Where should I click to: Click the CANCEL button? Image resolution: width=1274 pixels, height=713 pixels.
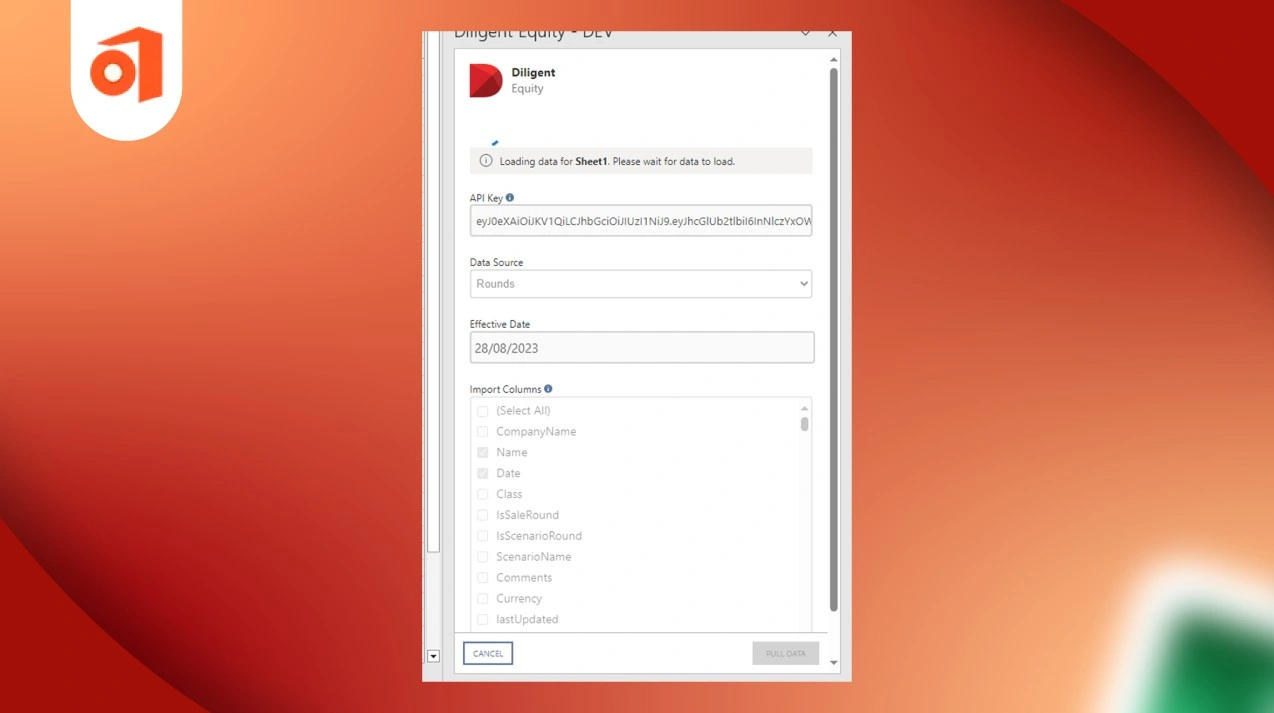click(x=488, y=654)
